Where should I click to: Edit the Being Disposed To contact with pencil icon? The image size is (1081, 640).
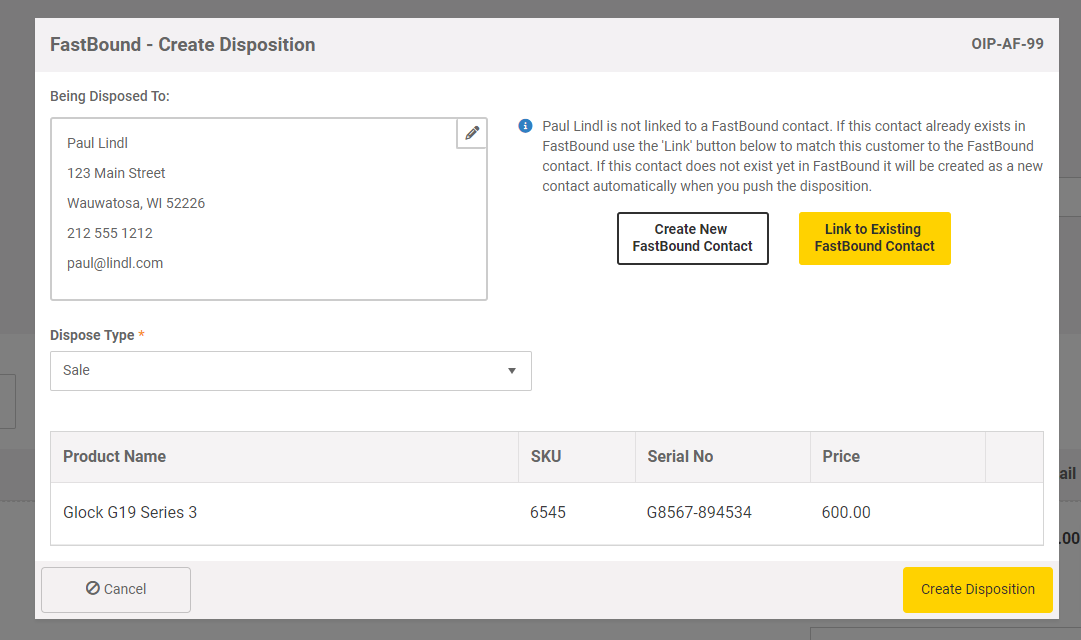pos(472,133)
